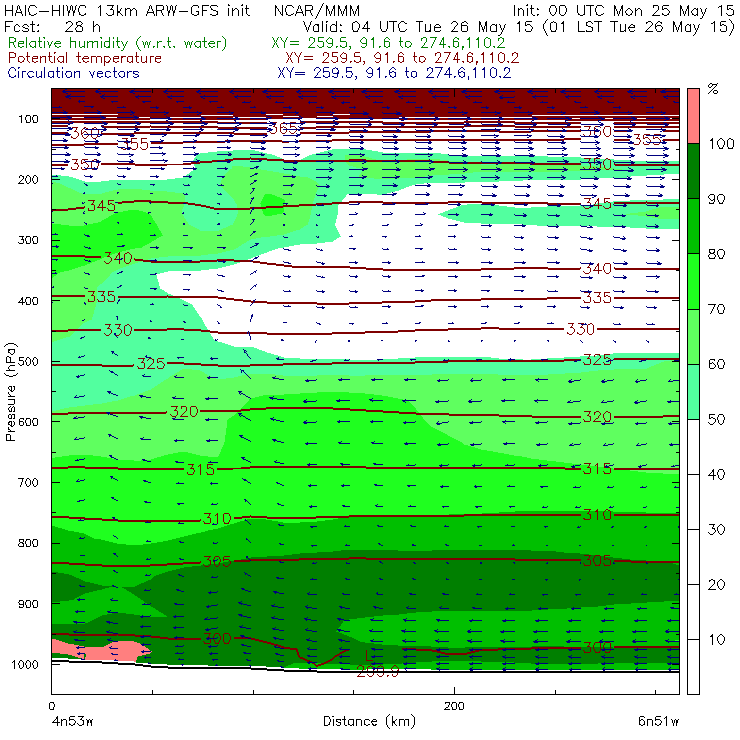The height and width of the screenshot is (740, 740).
Task: Click the 'Distance (km)' axis label
Action: point(370,722)
